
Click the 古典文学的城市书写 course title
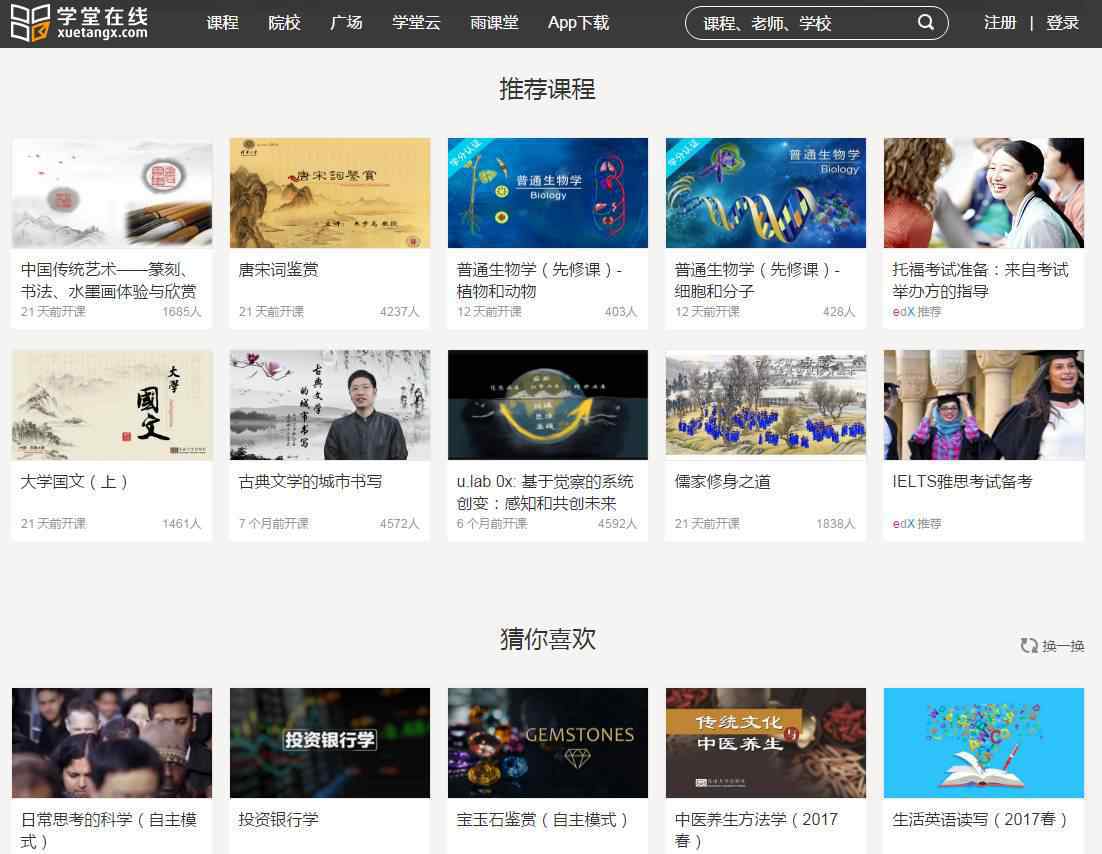coord(310,482)
